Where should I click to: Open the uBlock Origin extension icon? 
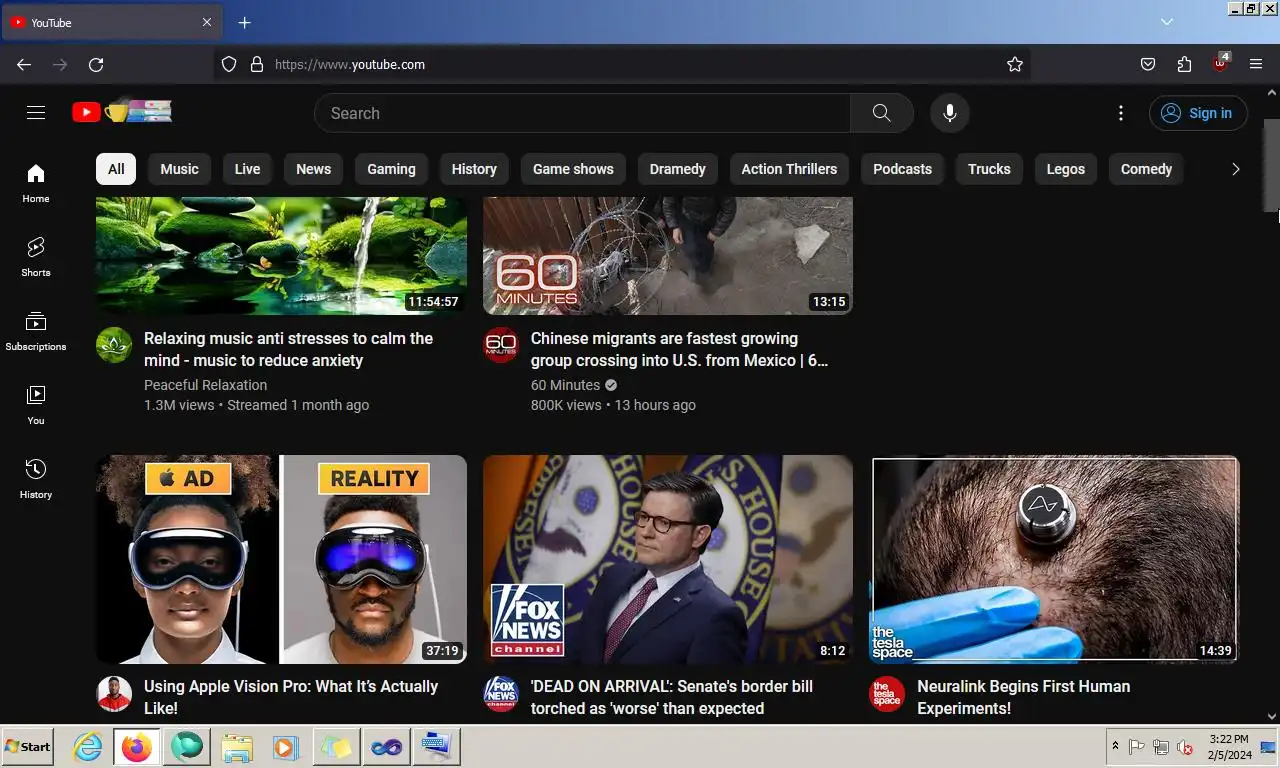1220,63
